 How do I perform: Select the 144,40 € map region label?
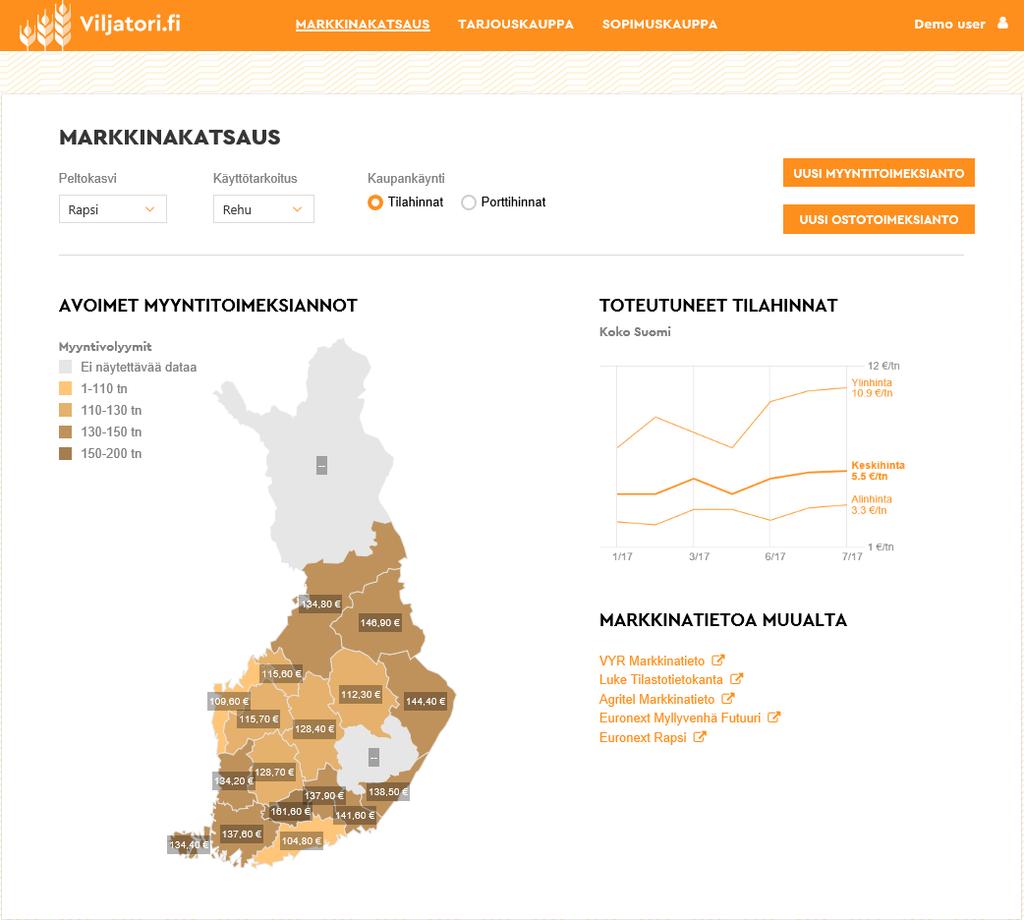[x=426, y=701]
